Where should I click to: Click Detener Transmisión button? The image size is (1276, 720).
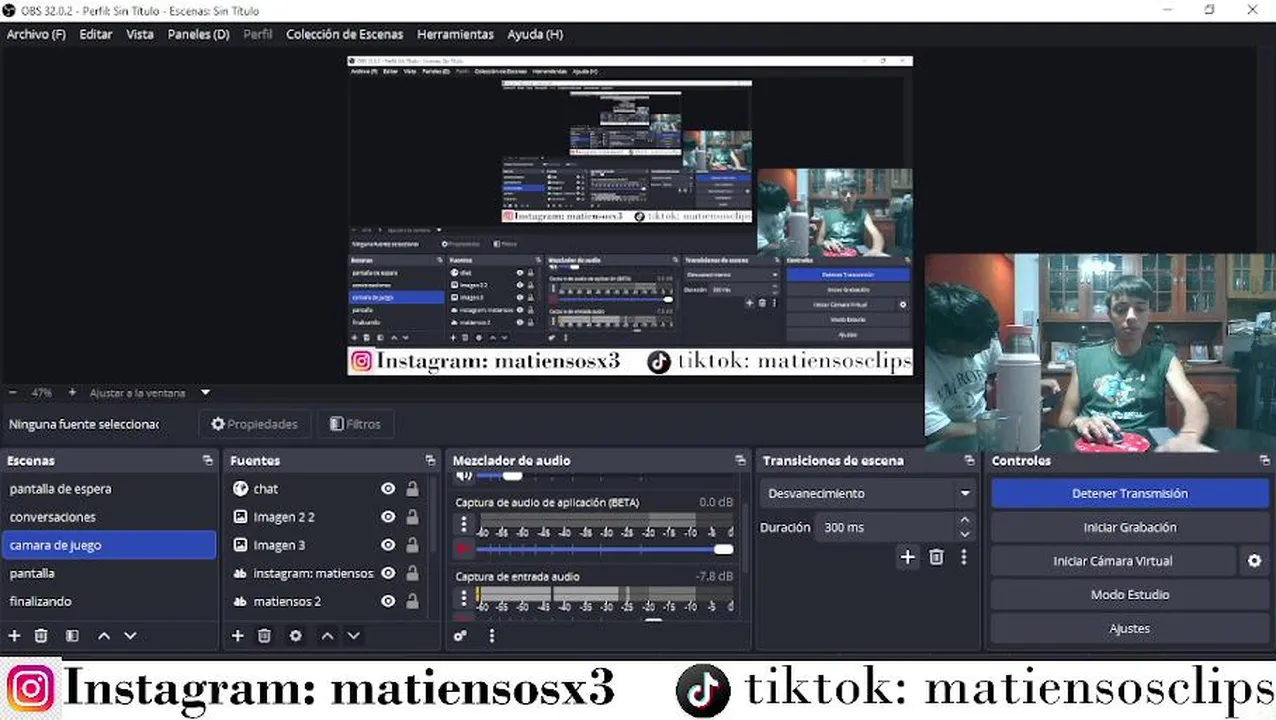1130,493
